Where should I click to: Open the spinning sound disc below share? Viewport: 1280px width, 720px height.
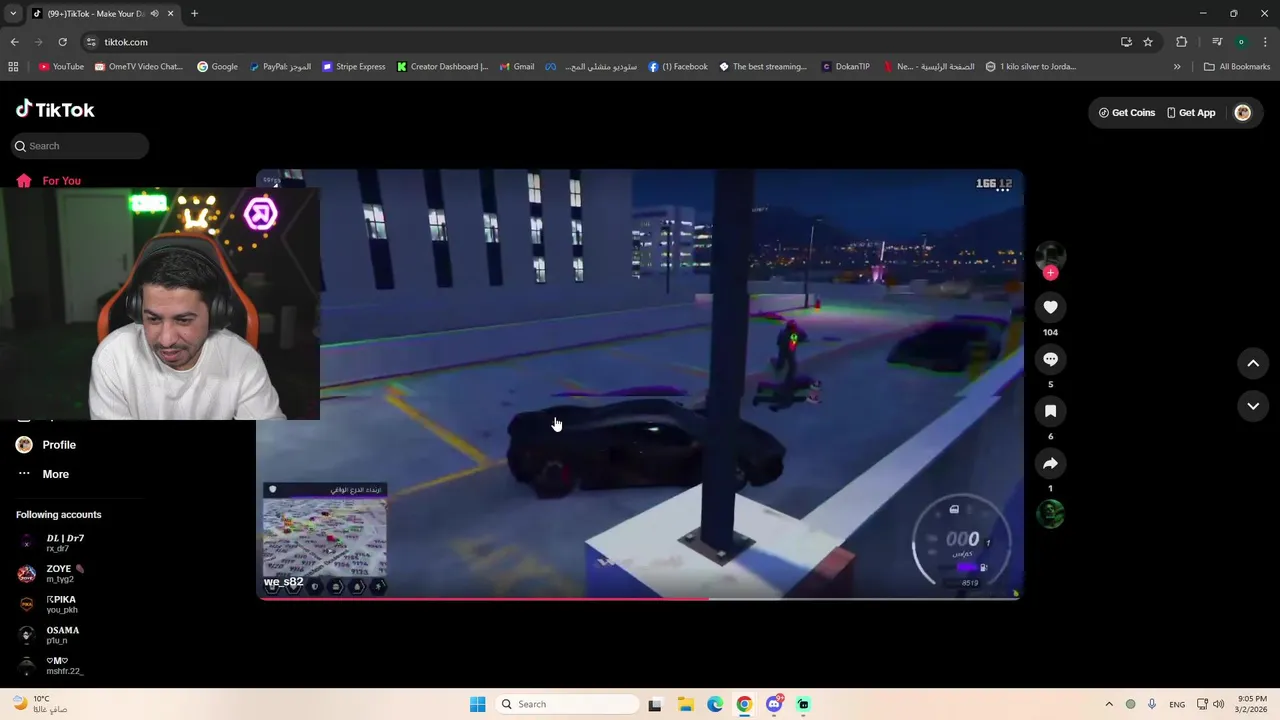1050,514
